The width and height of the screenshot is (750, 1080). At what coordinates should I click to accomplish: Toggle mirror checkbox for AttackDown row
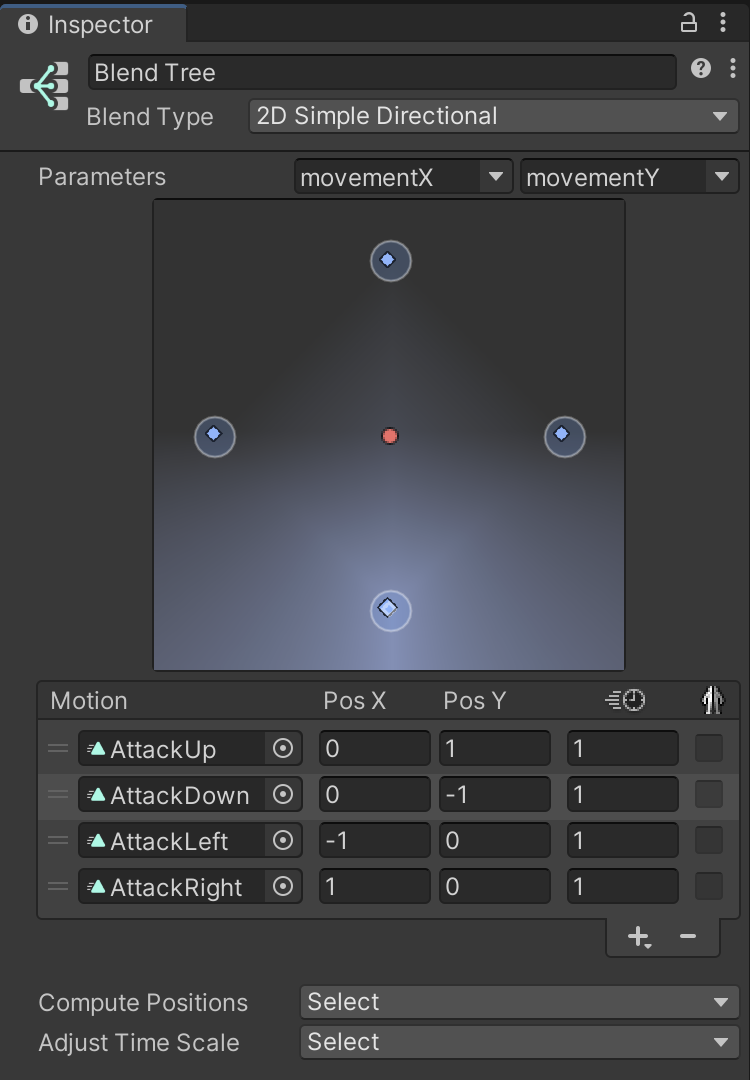[x=709, y=794]
